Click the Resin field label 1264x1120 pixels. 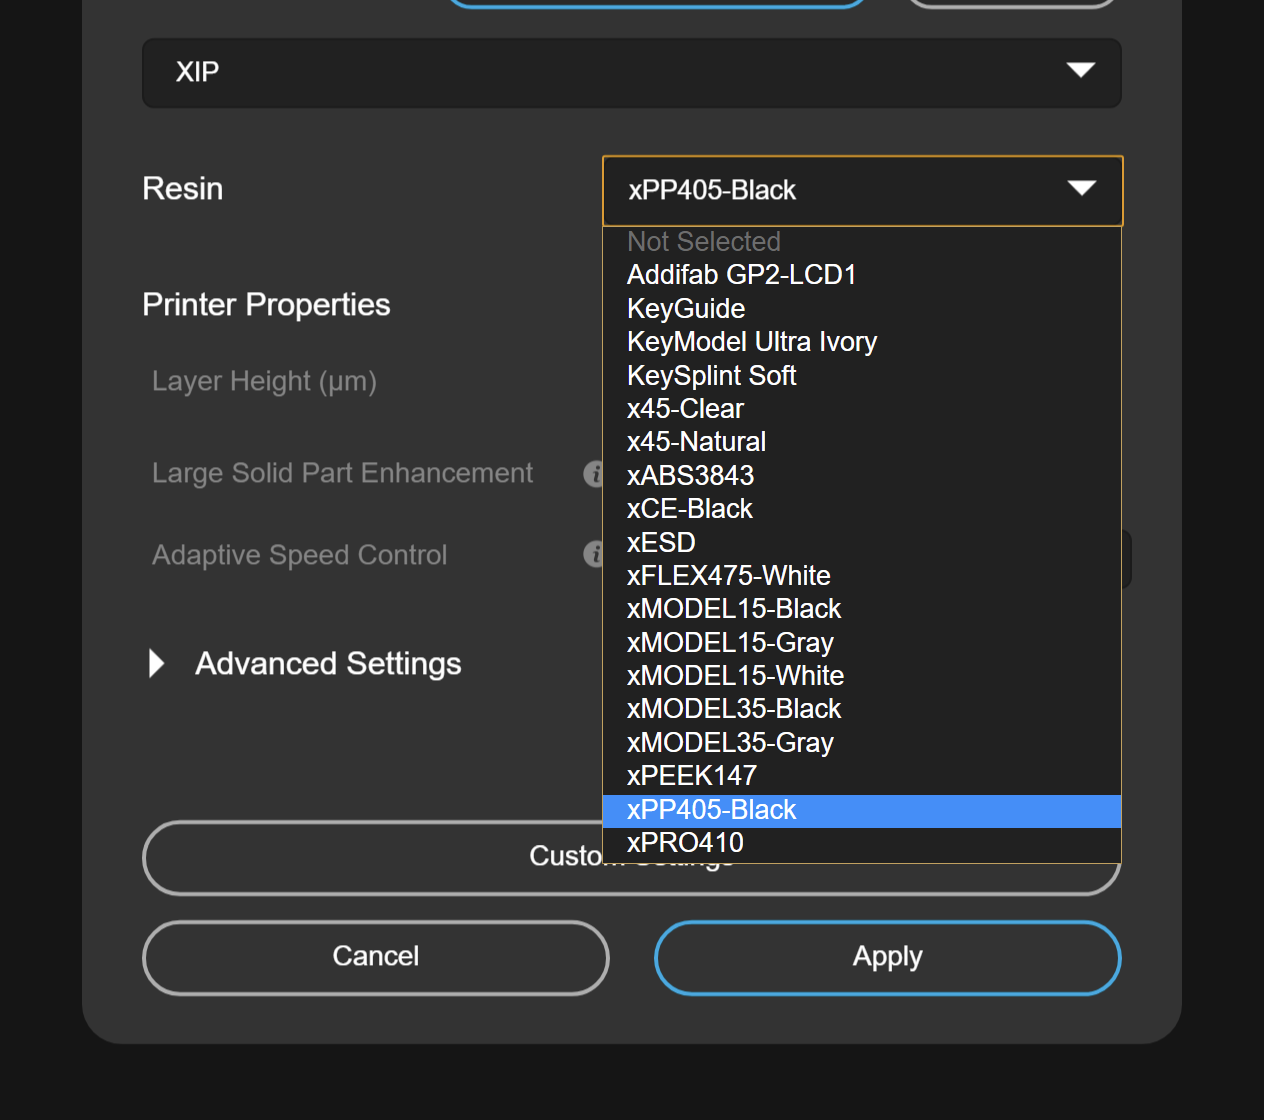(x=183, y=189)
